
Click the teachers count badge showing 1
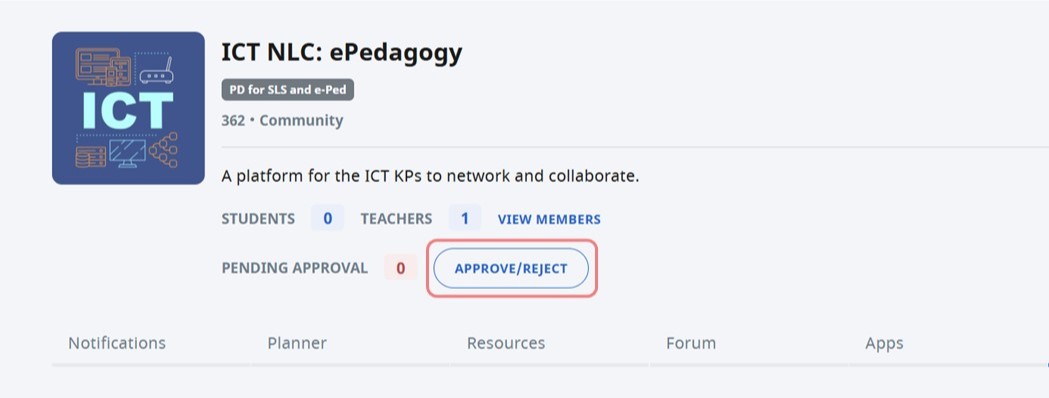coord(465,218)
